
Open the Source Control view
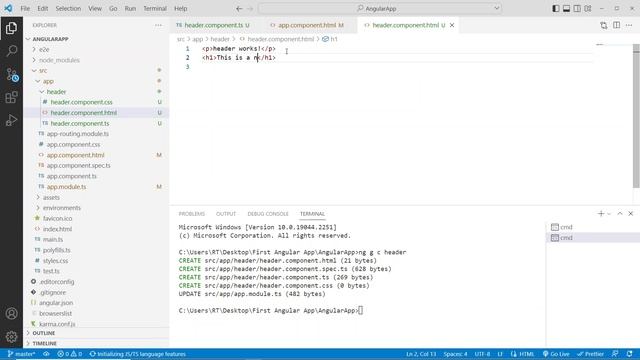coord(11,75)
